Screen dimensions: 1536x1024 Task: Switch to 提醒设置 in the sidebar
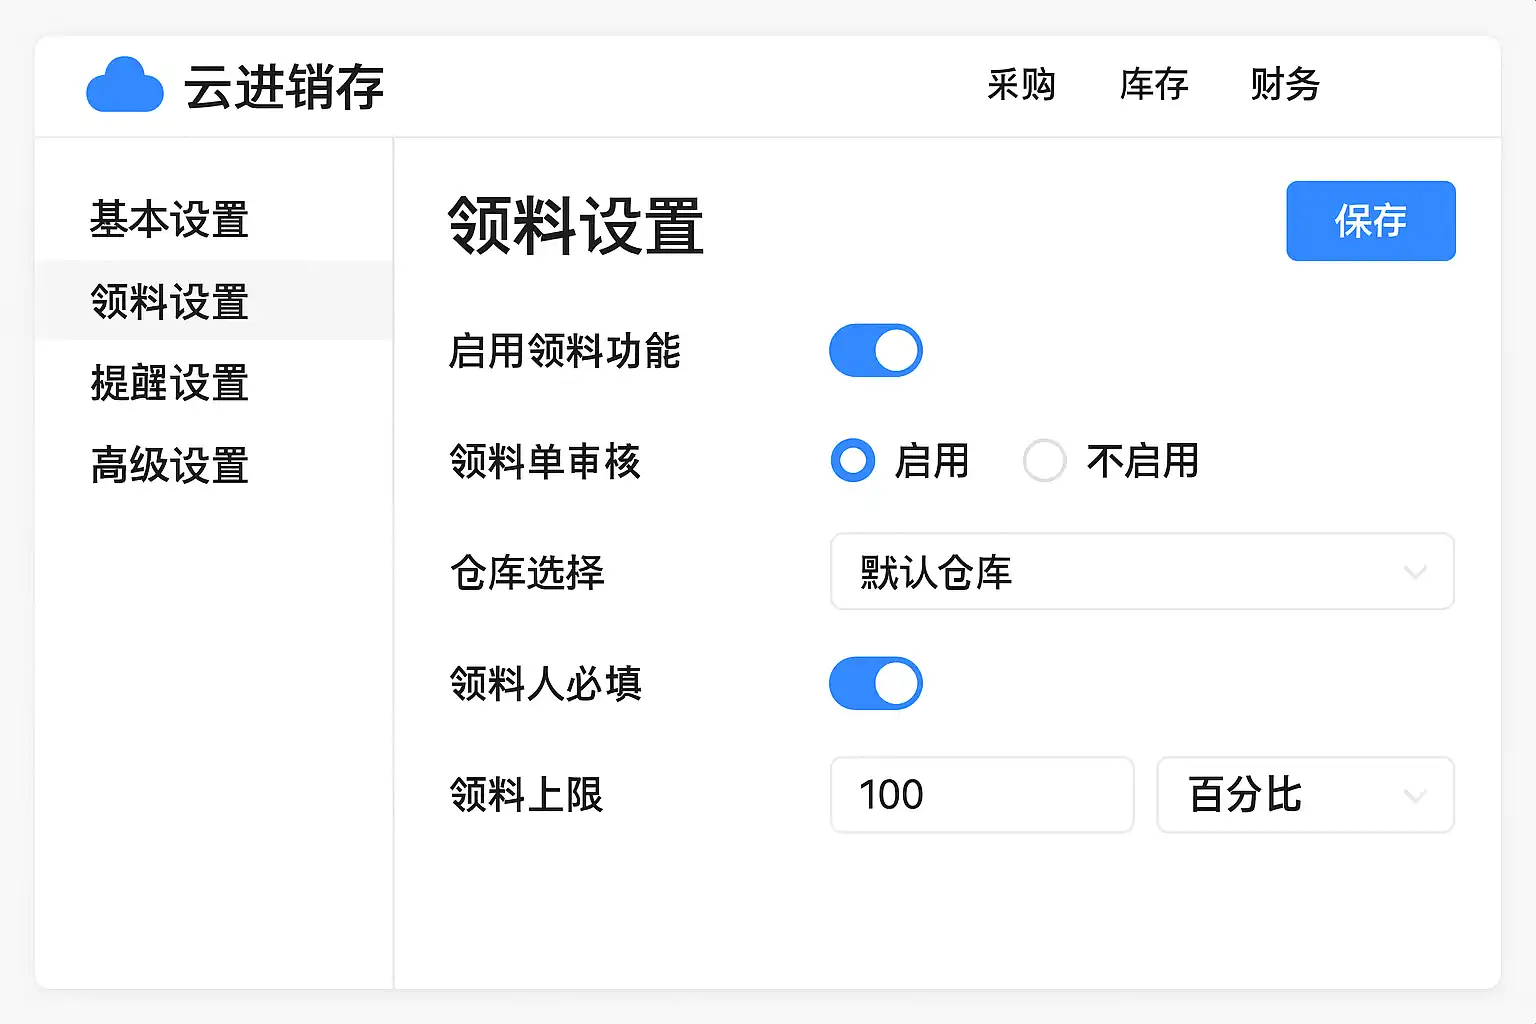click(x=170, y=383)
